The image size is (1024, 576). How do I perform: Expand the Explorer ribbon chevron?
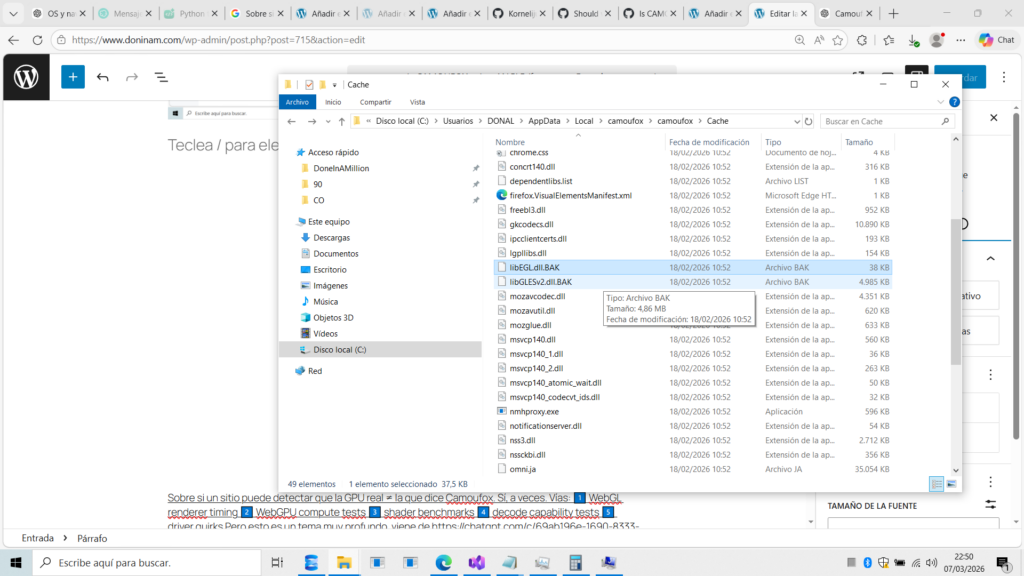[x=942, y=102]
